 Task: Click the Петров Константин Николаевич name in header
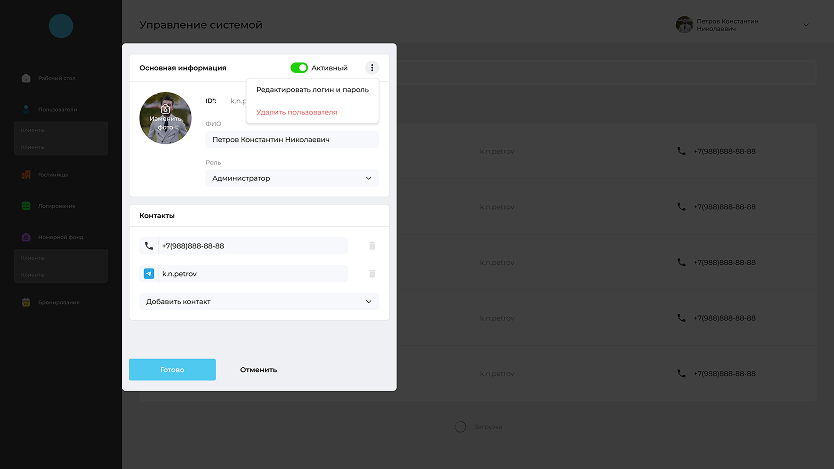click(x=727, y=25)
